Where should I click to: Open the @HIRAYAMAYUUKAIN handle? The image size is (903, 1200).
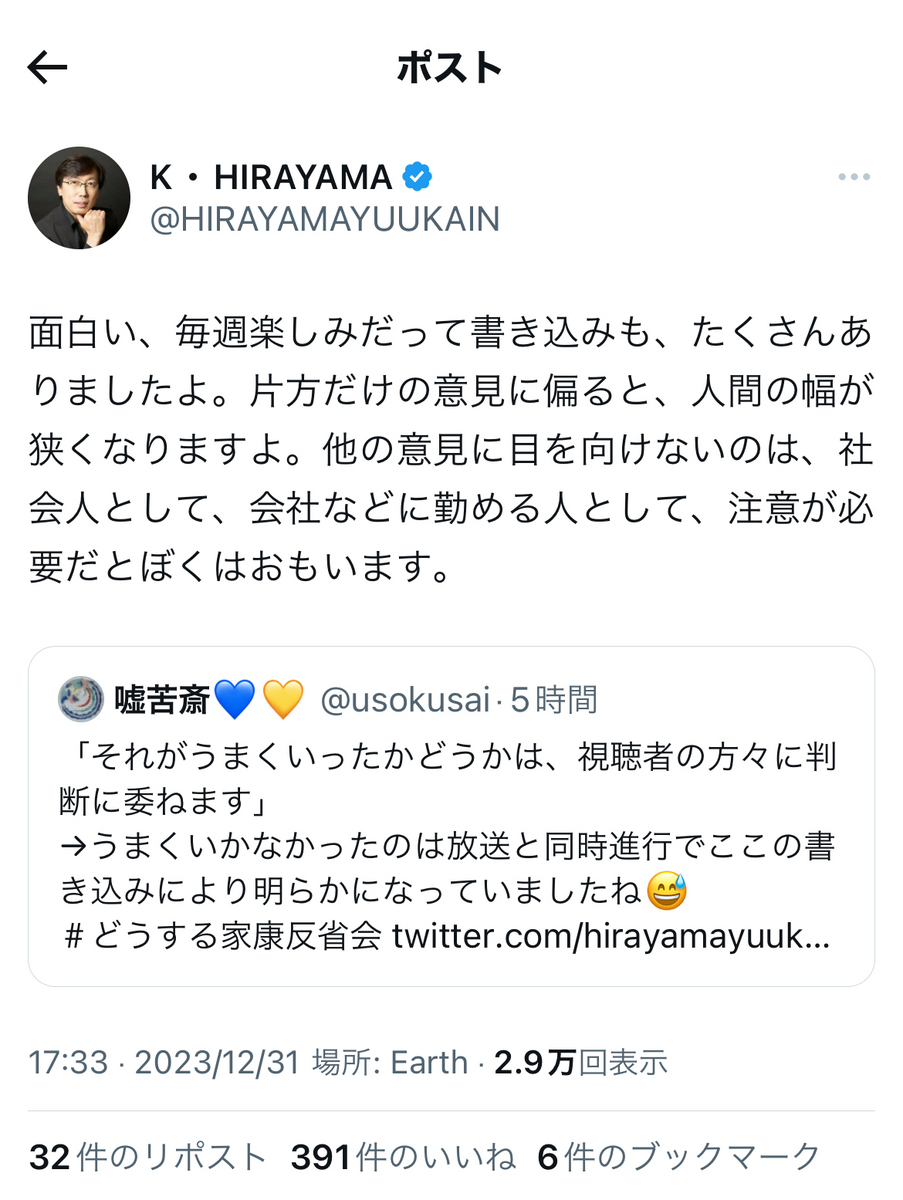tap(324, 219)
